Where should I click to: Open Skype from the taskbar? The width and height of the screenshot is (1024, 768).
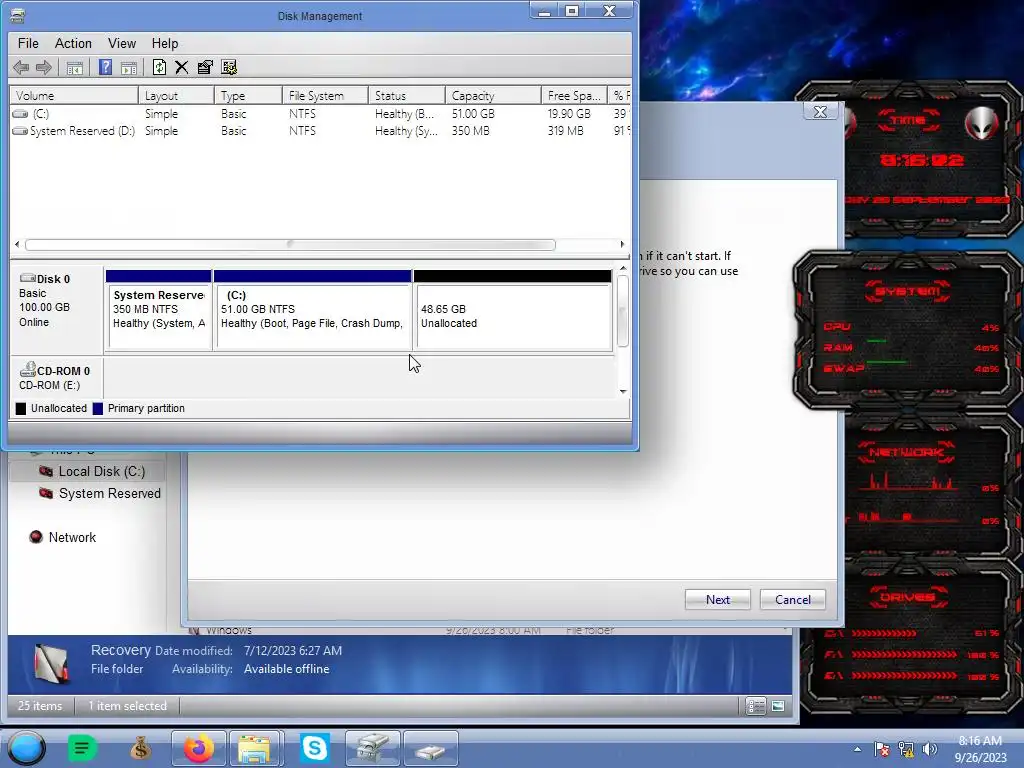coord(315,748)
